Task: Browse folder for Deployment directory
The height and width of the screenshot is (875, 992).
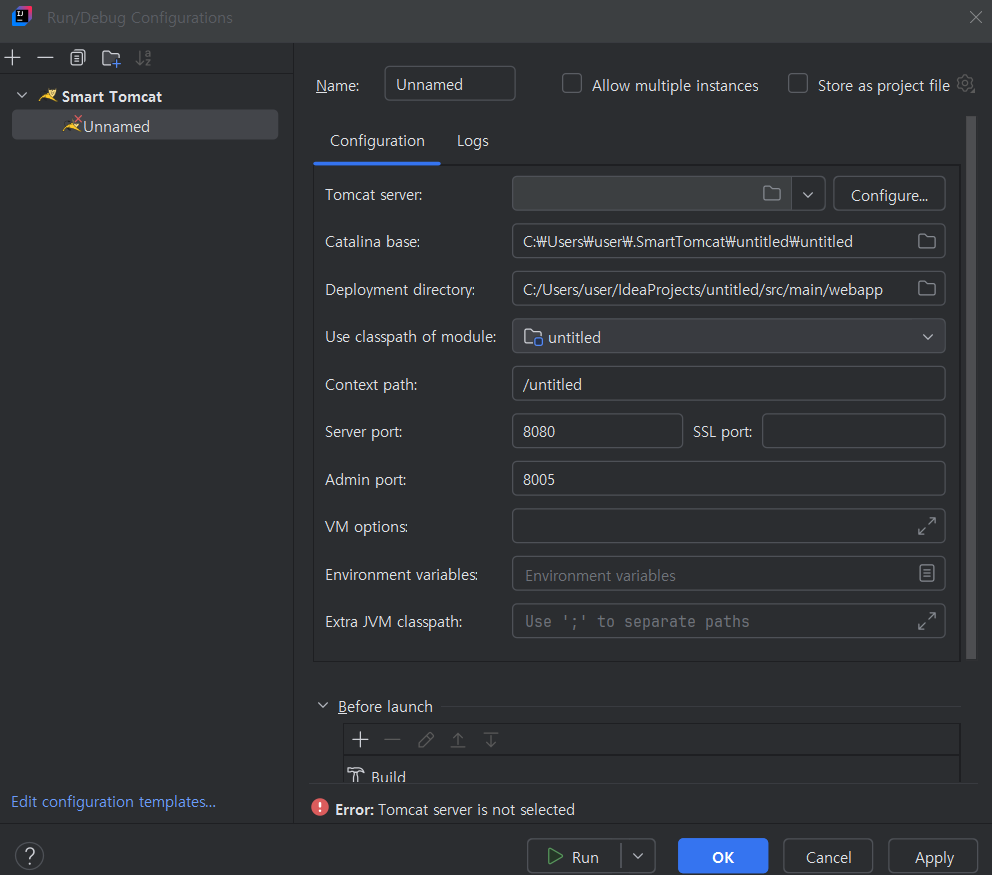Action: (x=927, y=289)
